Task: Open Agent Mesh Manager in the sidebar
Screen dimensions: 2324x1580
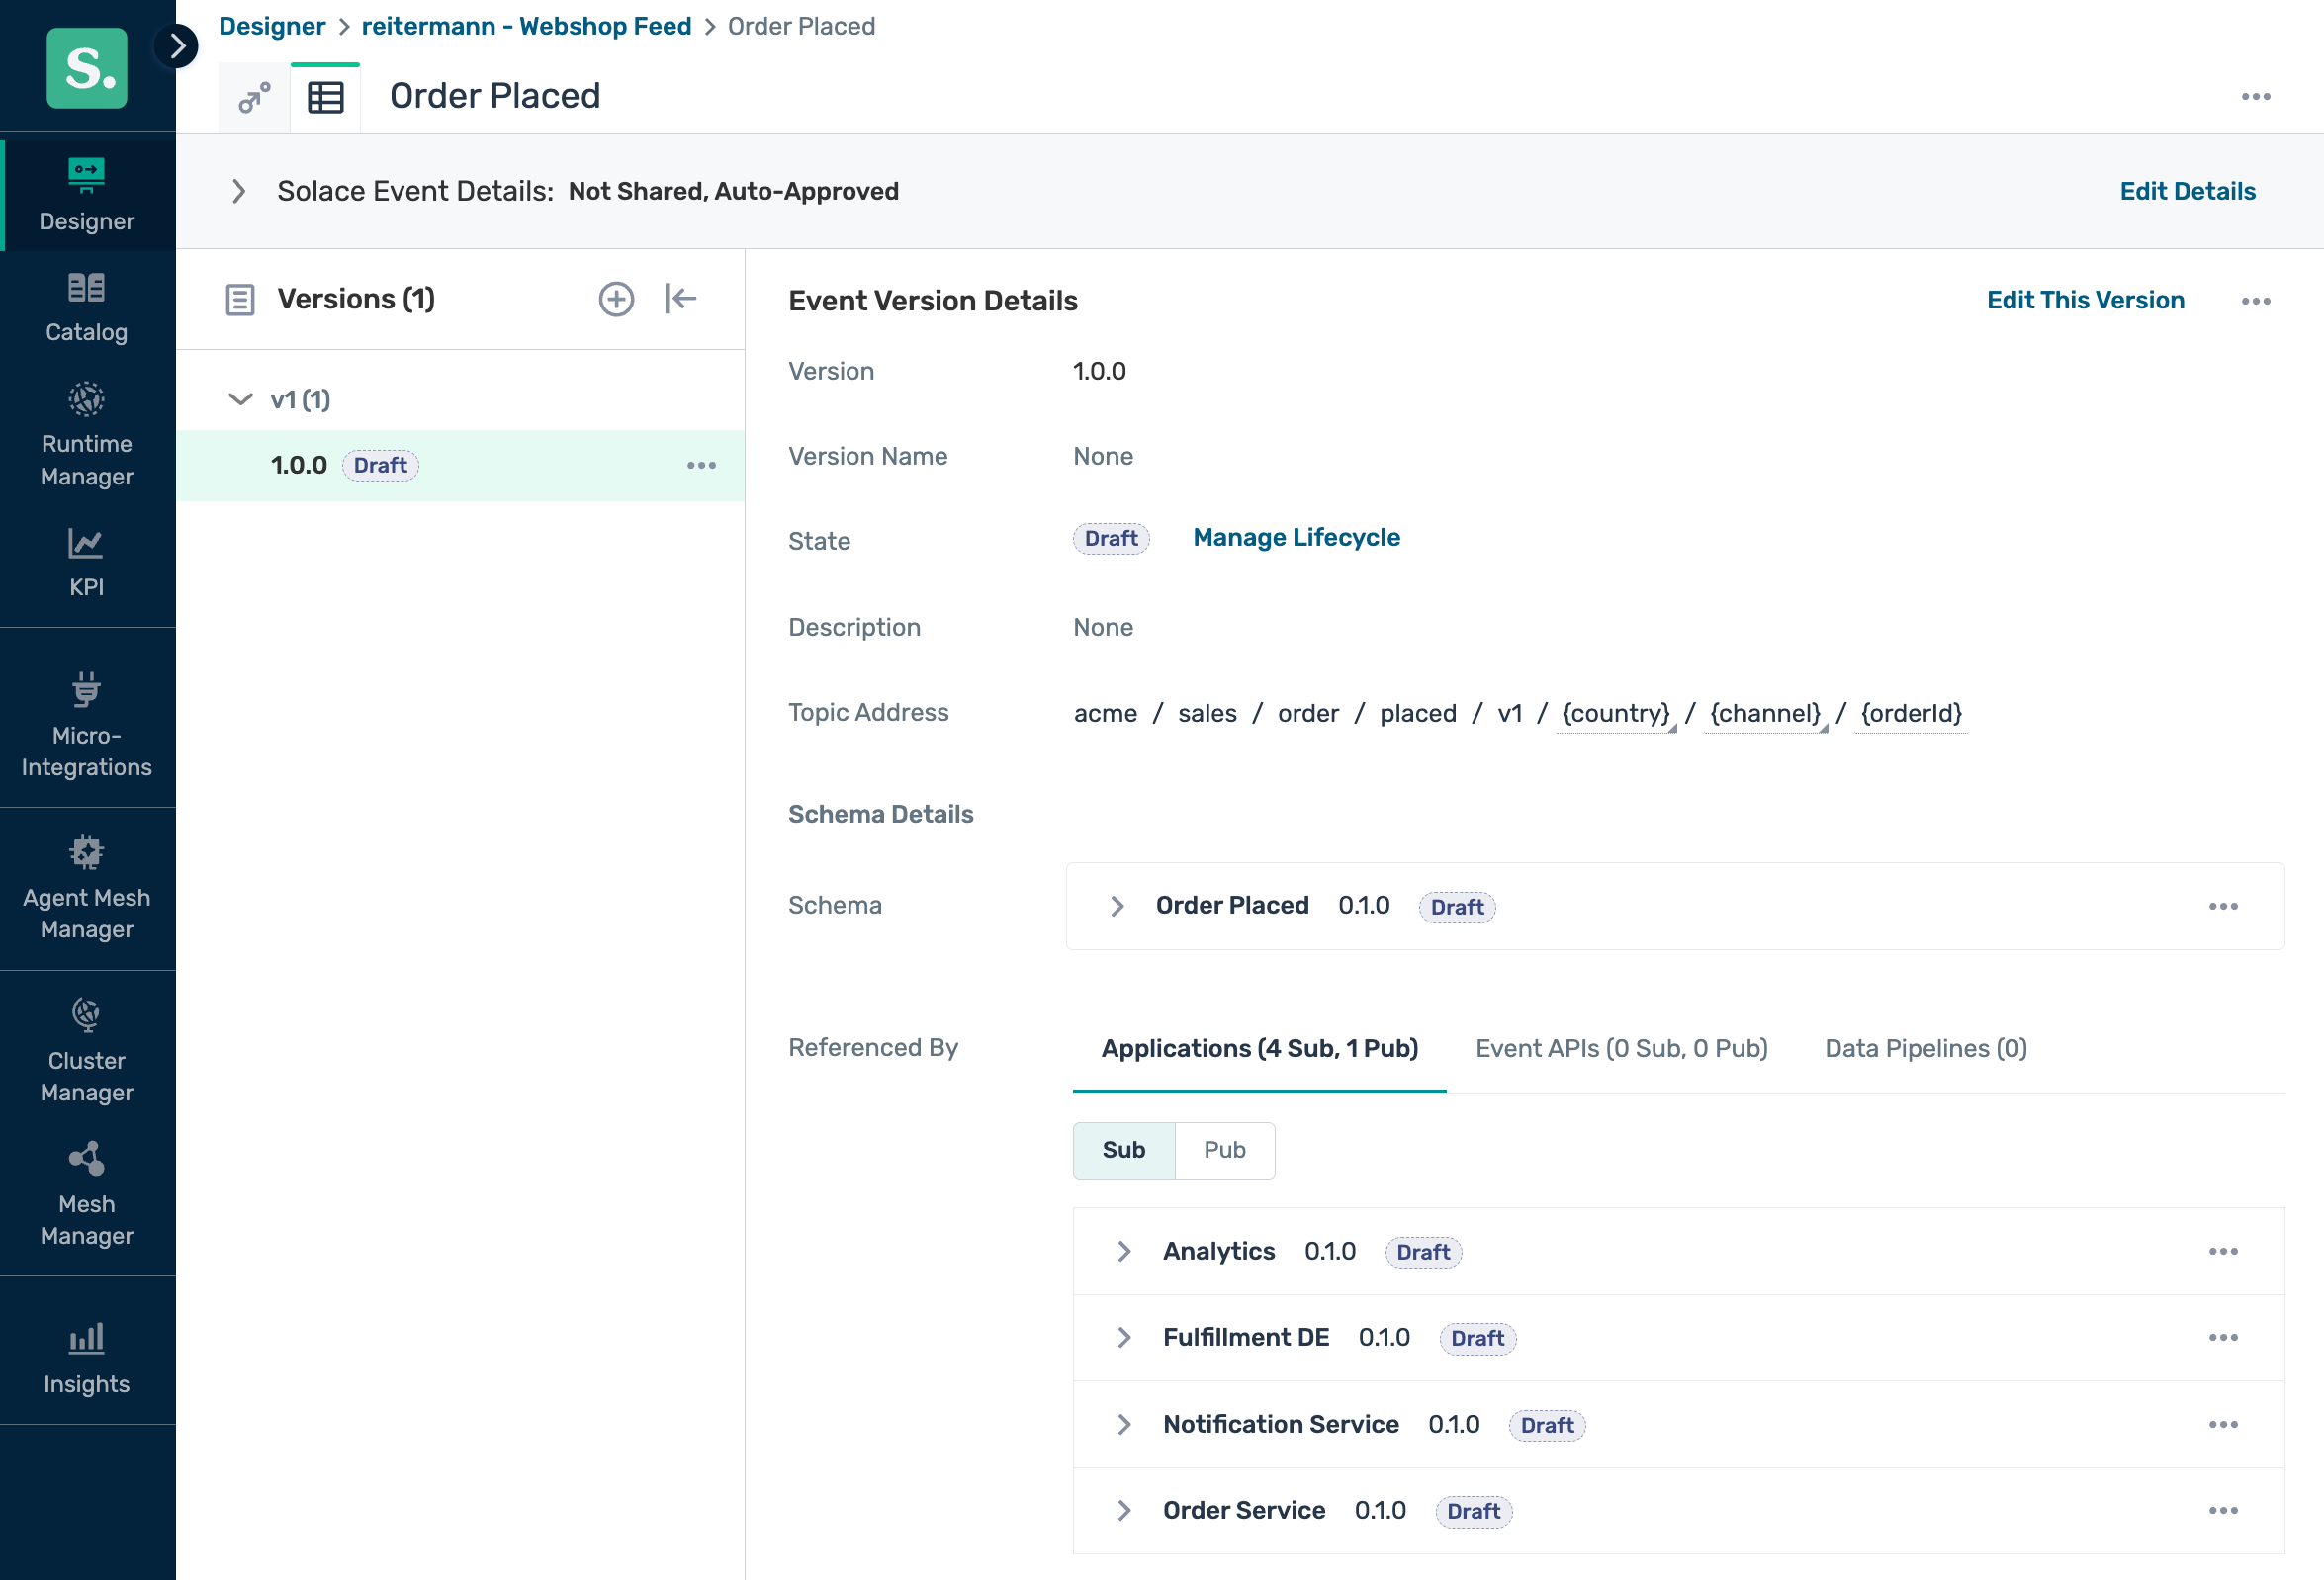Action: click(87, 886)
